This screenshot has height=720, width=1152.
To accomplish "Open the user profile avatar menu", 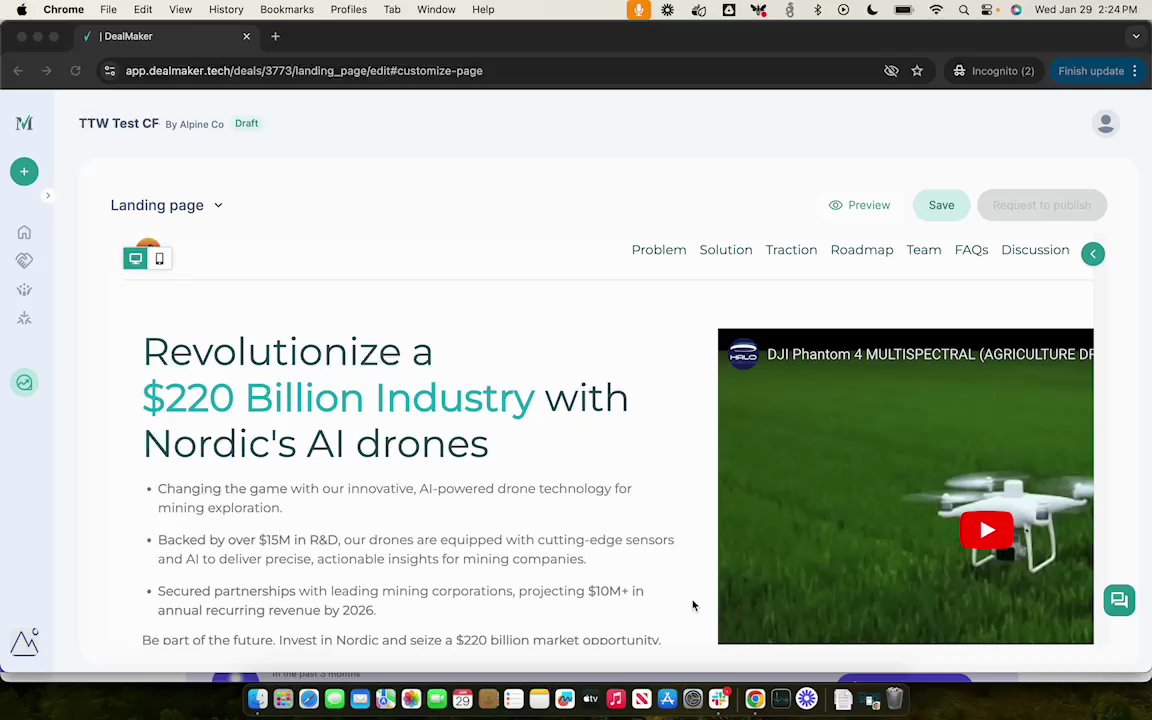I will pyautogui.click(x=1105, y=123).
